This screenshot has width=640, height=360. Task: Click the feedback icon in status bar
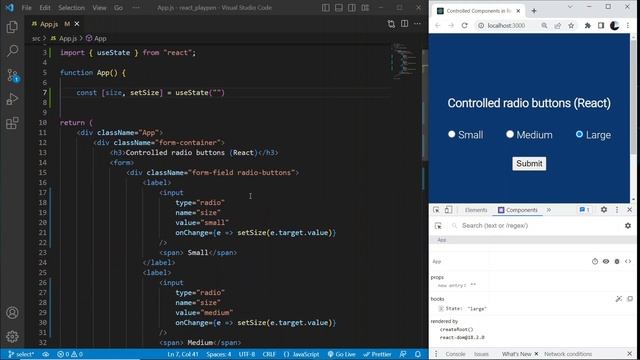pos(403,354)
